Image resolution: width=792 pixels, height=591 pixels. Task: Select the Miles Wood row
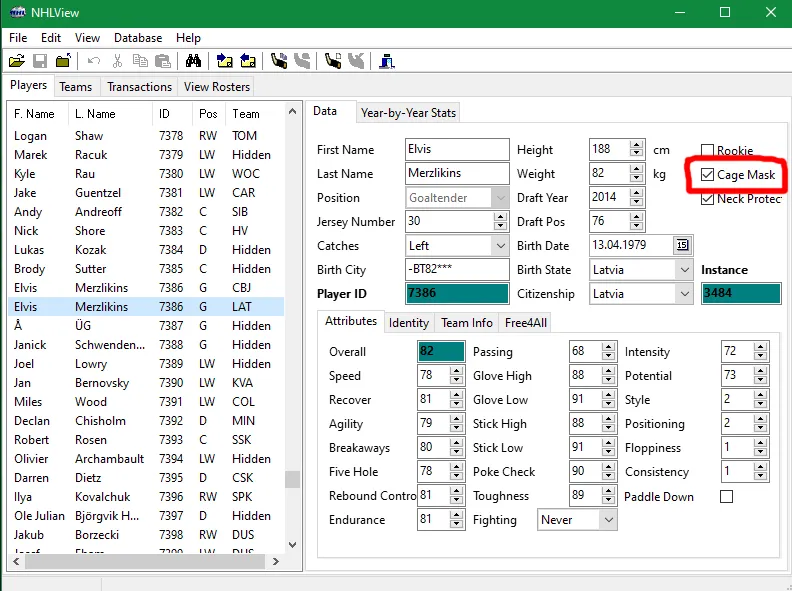click(146, 402)
